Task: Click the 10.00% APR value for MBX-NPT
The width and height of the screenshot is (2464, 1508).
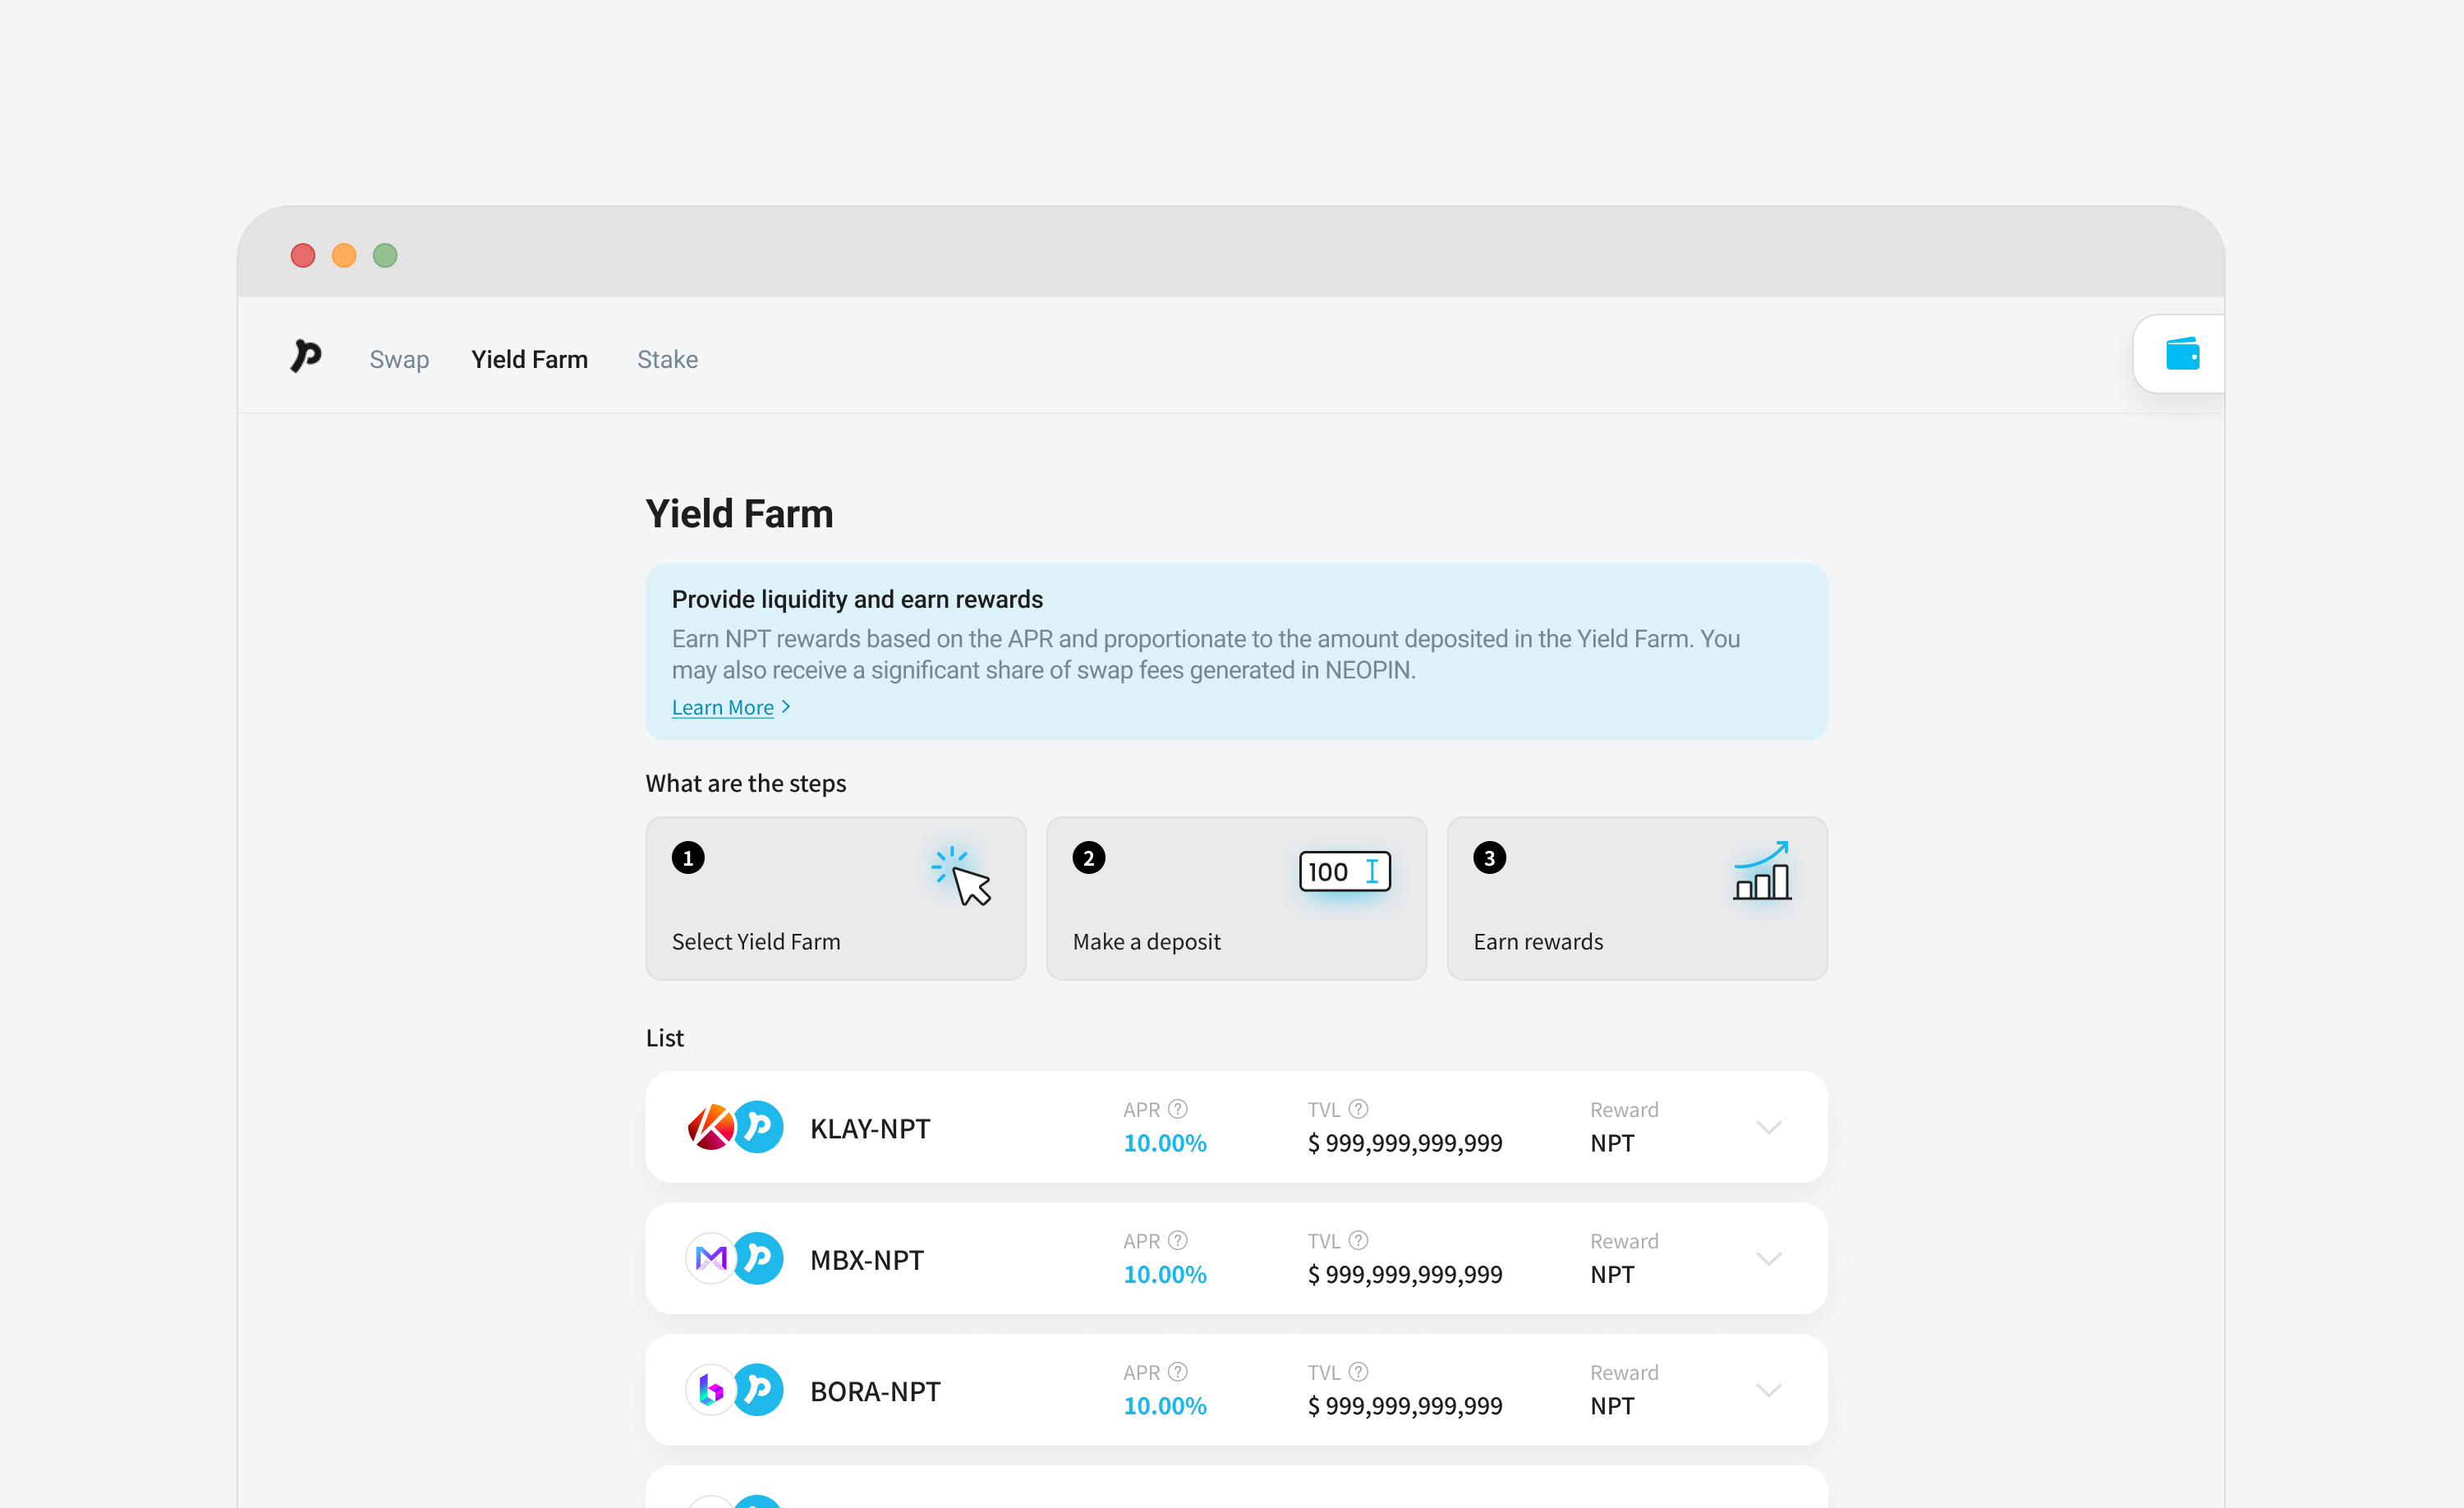Action: coord(1165,1274)
